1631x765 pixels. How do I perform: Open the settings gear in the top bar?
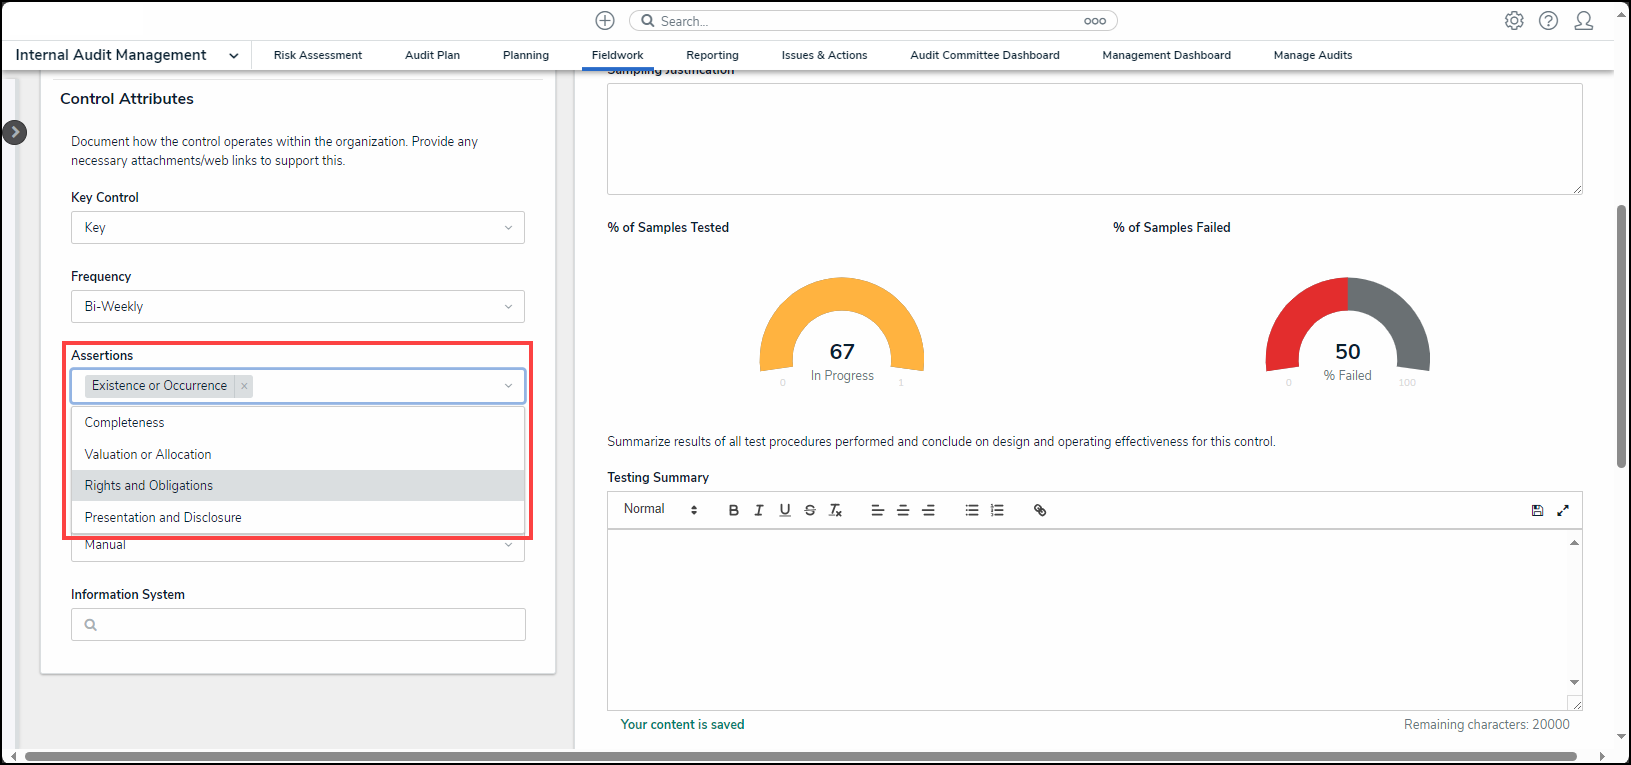(x=1514, y=21)
